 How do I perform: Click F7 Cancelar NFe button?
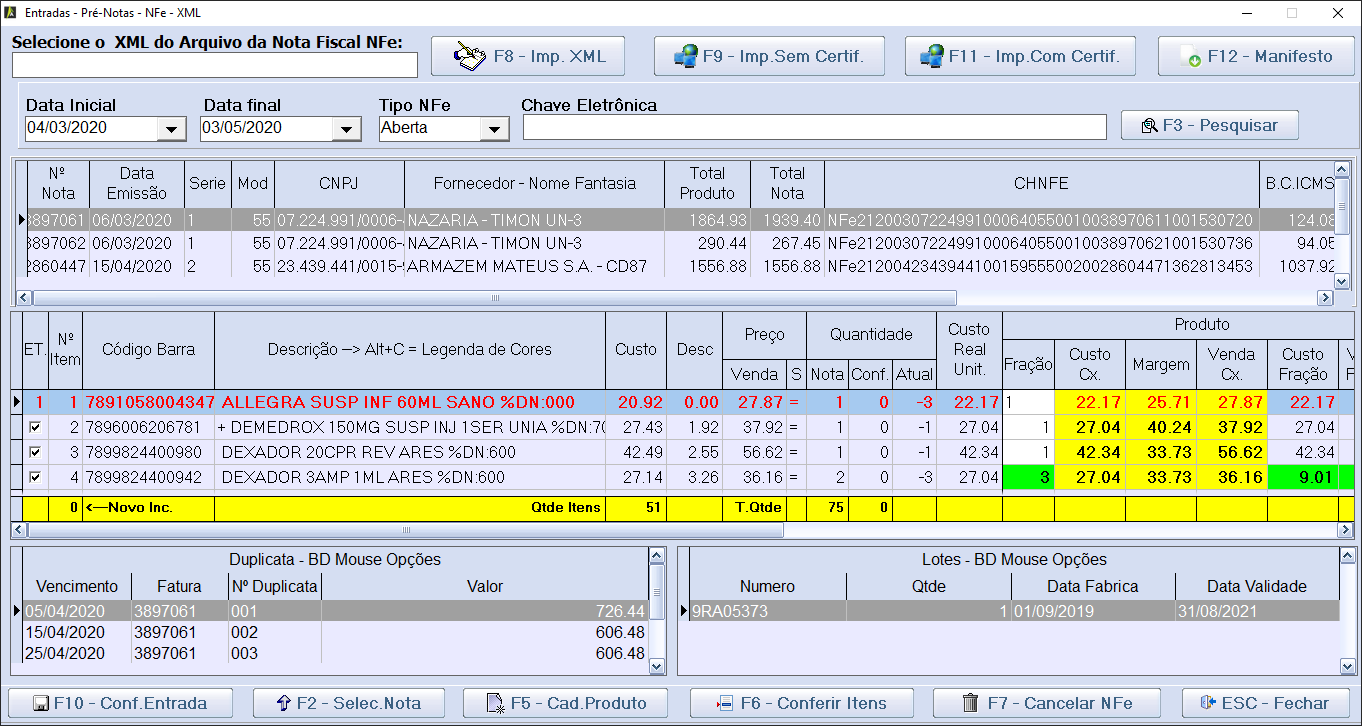pos(1047,703)
